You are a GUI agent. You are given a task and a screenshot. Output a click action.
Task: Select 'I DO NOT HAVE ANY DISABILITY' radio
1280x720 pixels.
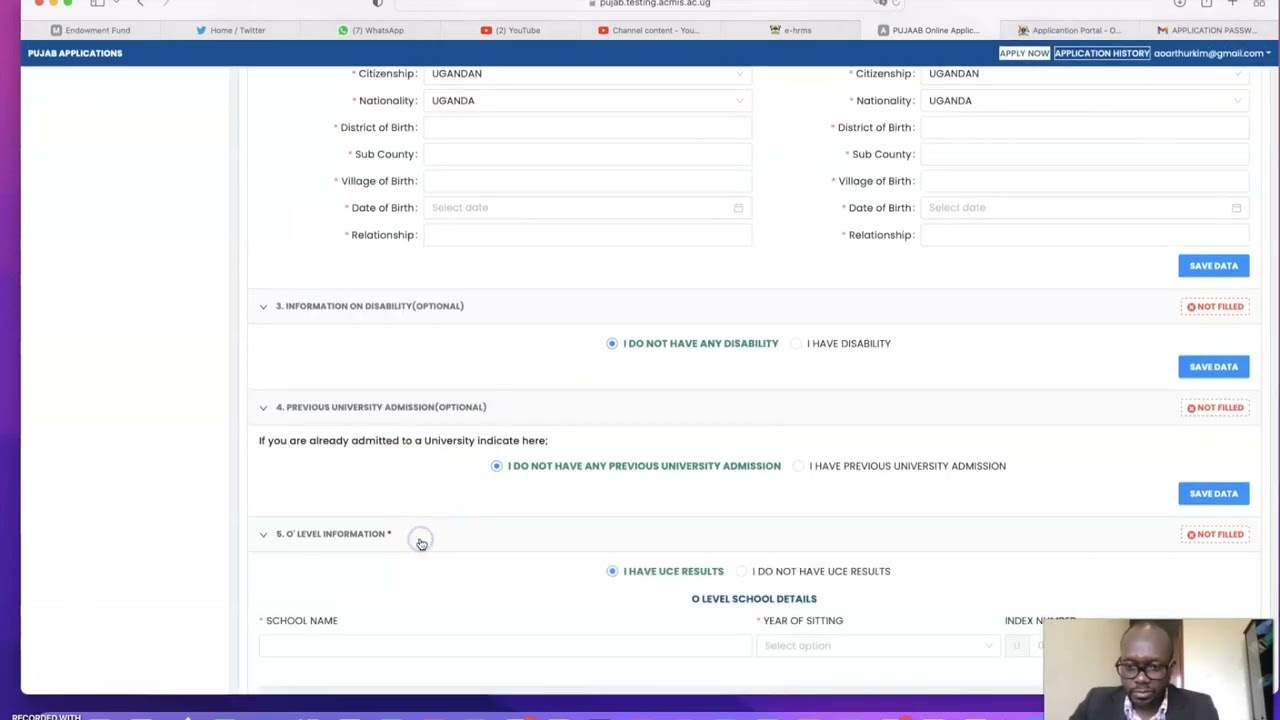click(612, 344)
